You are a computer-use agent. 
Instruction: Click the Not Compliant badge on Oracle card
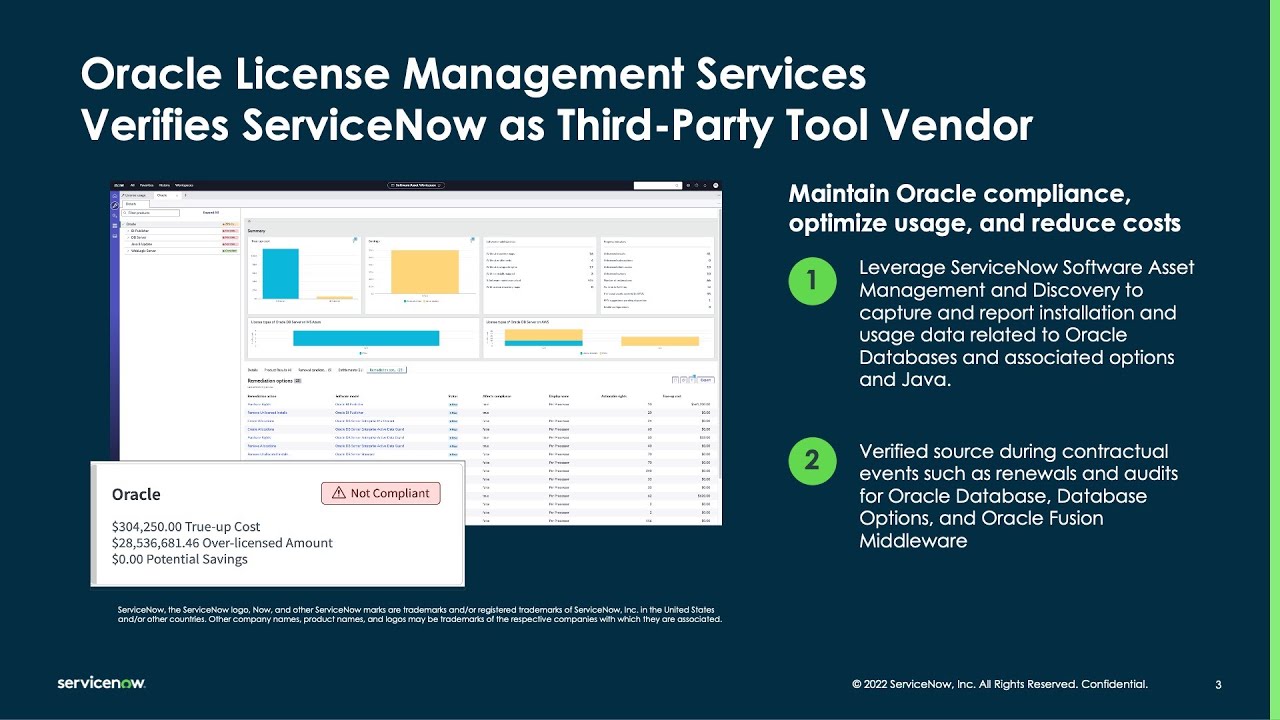[x=381, y=493]
